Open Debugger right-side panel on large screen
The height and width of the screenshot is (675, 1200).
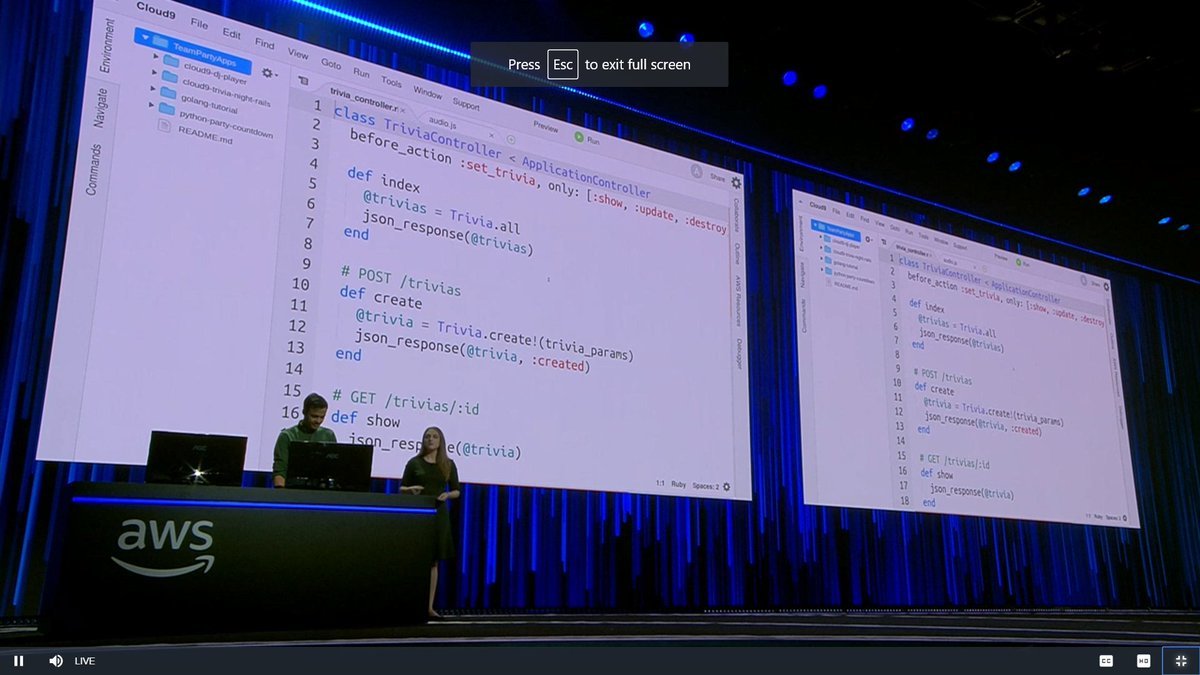pos(740,354)
